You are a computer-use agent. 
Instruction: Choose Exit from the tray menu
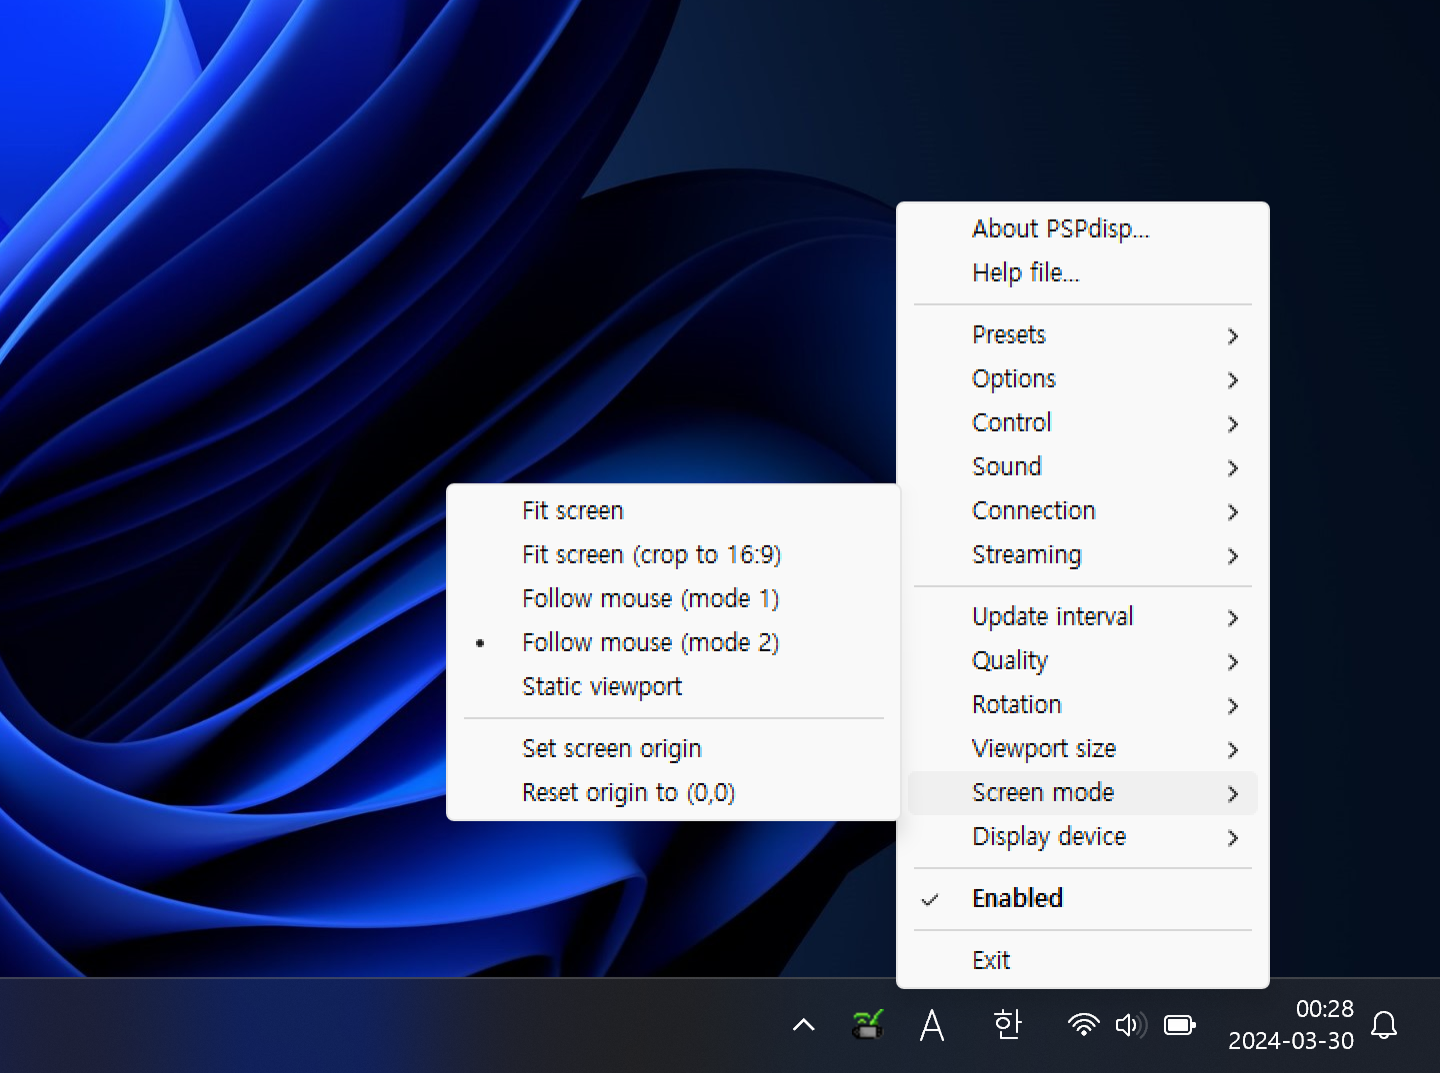click(x=1083, y=961)
